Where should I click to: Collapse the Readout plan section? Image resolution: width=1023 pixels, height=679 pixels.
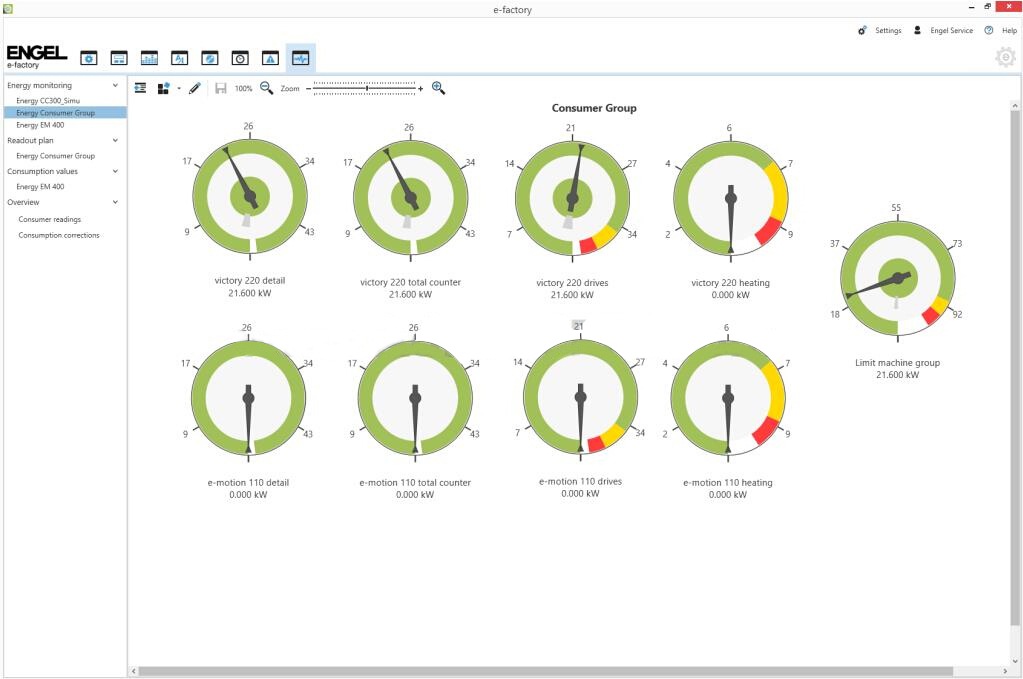click(116, 141)
